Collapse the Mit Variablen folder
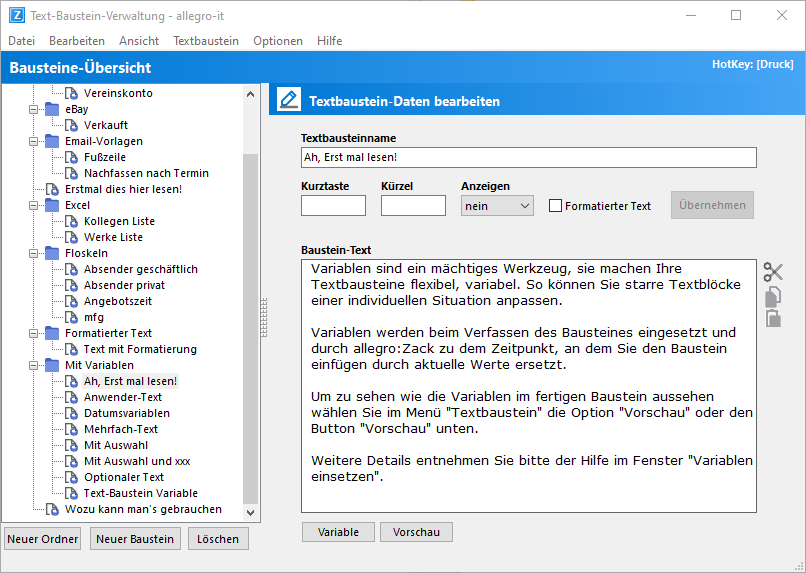Image resolution: width=806 pixels, height=573 pixels. pos(33,365)
